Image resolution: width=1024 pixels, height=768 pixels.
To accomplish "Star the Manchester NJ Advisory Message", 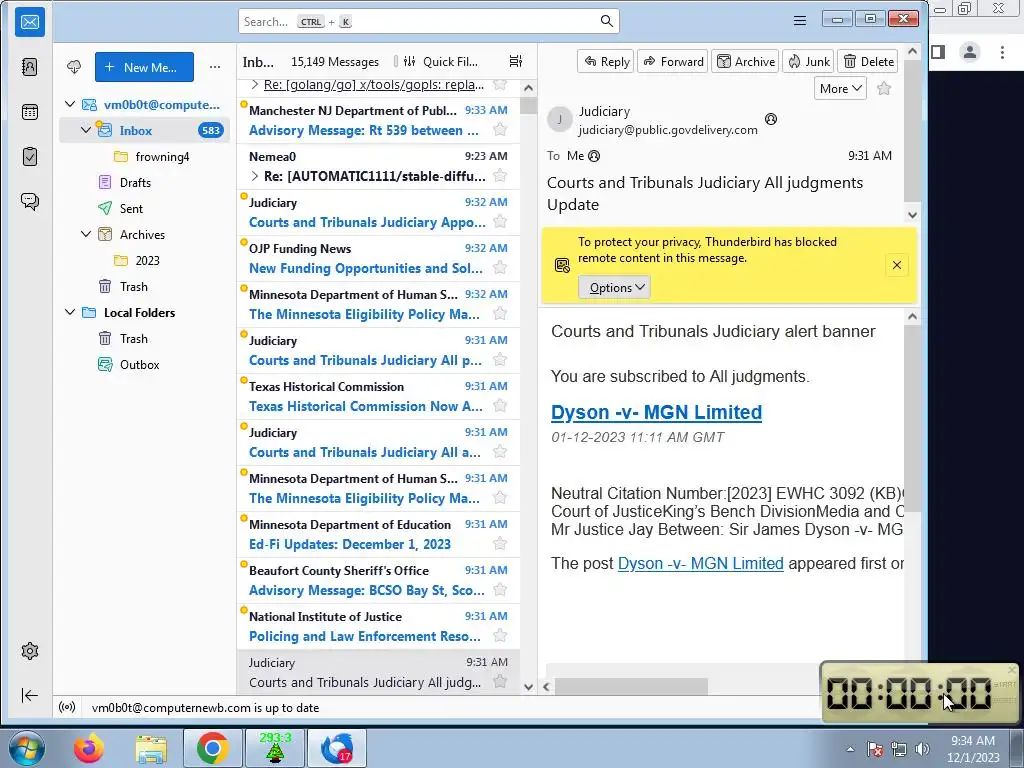I will 500,129.
